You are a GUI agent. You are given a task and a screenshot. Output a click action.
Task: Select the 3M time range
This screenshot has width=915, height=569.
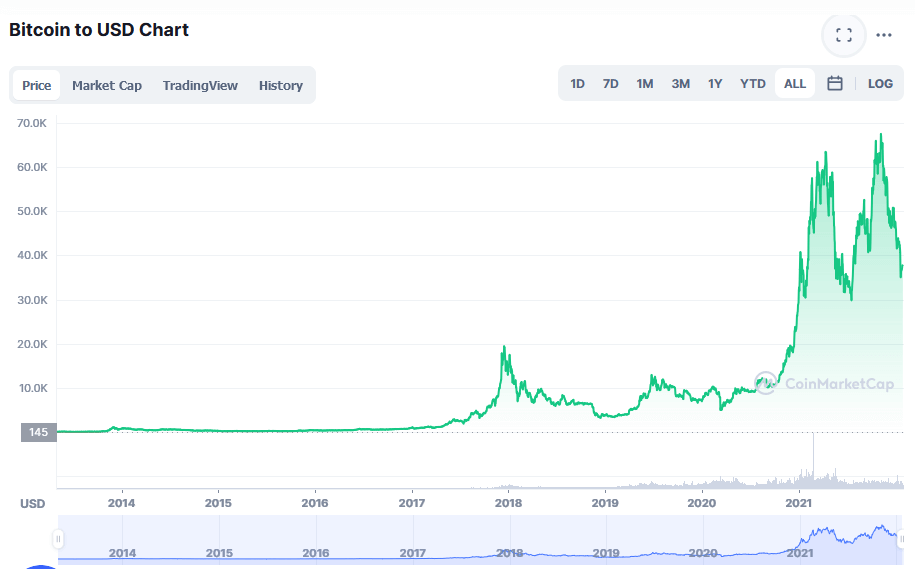coord(680,84)
